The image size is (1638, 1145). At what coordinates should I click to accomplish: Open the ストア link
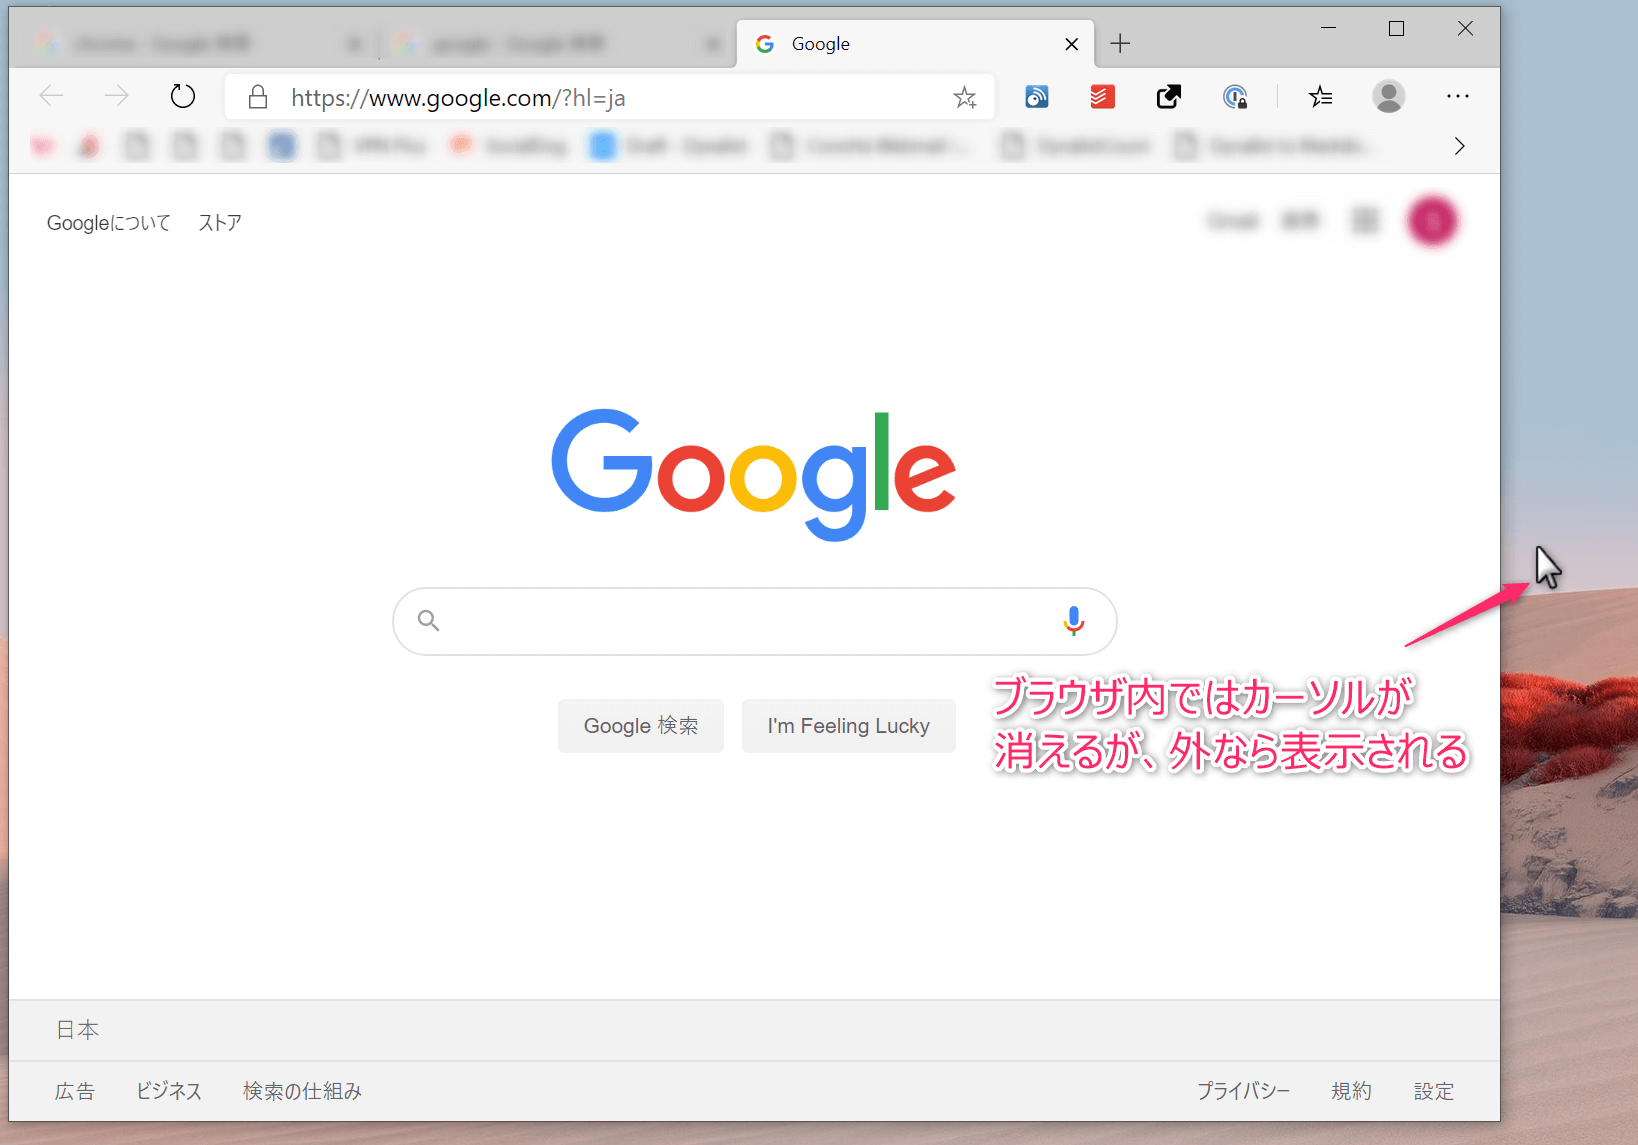(220, 223)
